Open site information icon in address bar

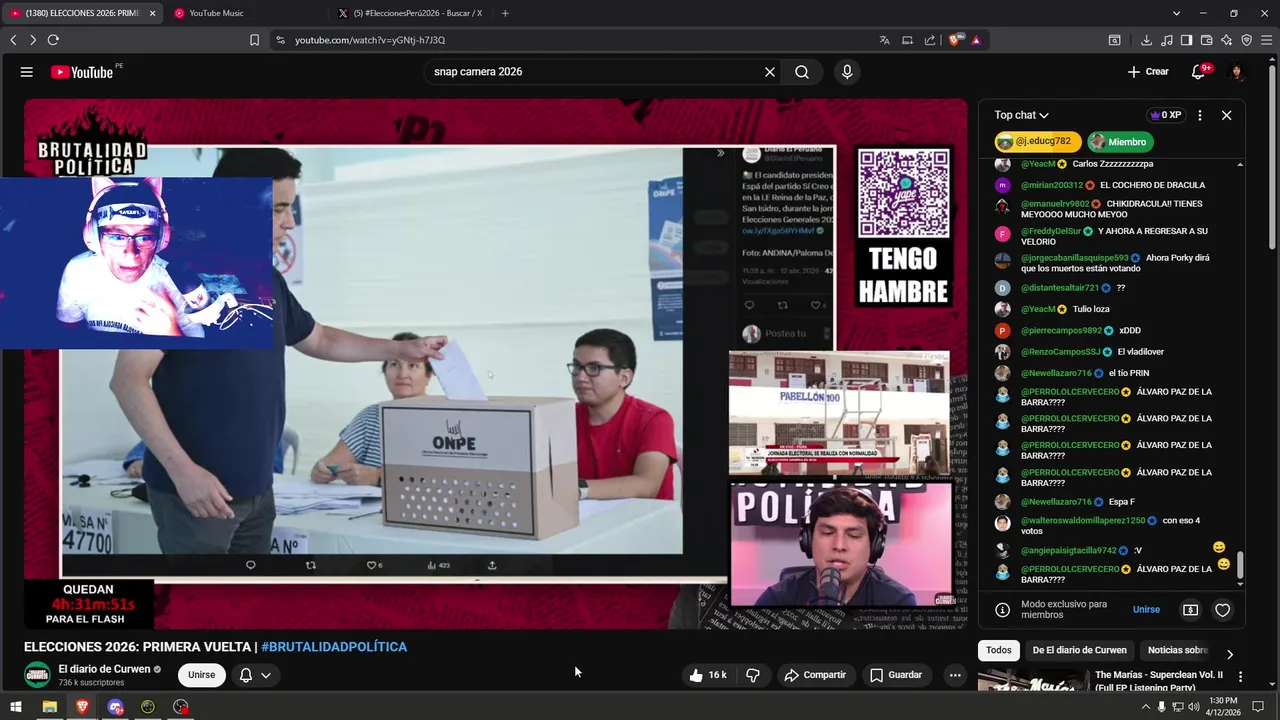click(280, 40)
